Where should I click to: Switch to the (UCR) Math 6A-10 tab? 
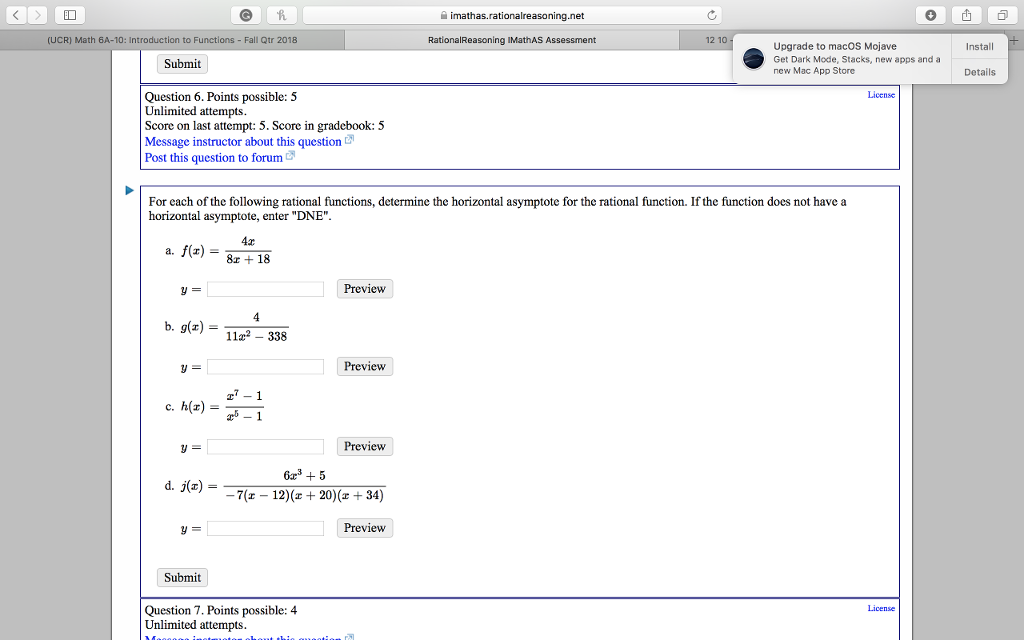[170, 39]
